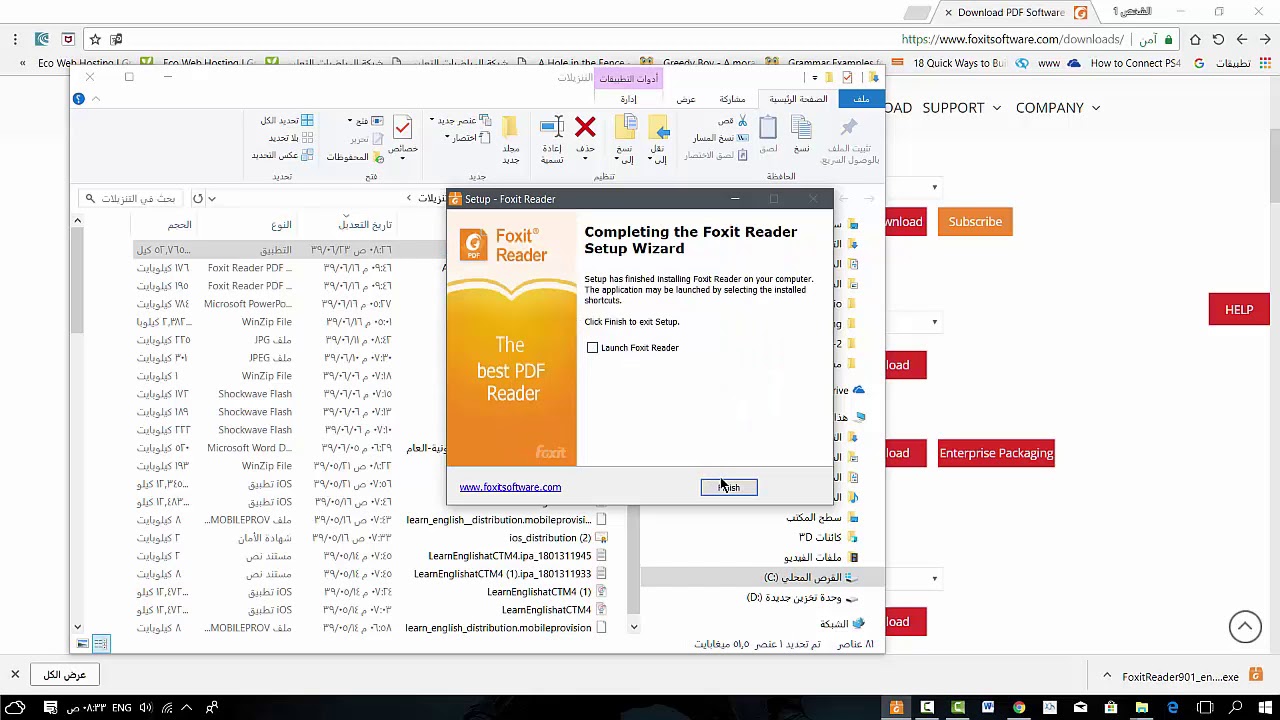Open the address history dropdown in Explorer
The image size is (1280, 720).
click(x=212, y=199)
